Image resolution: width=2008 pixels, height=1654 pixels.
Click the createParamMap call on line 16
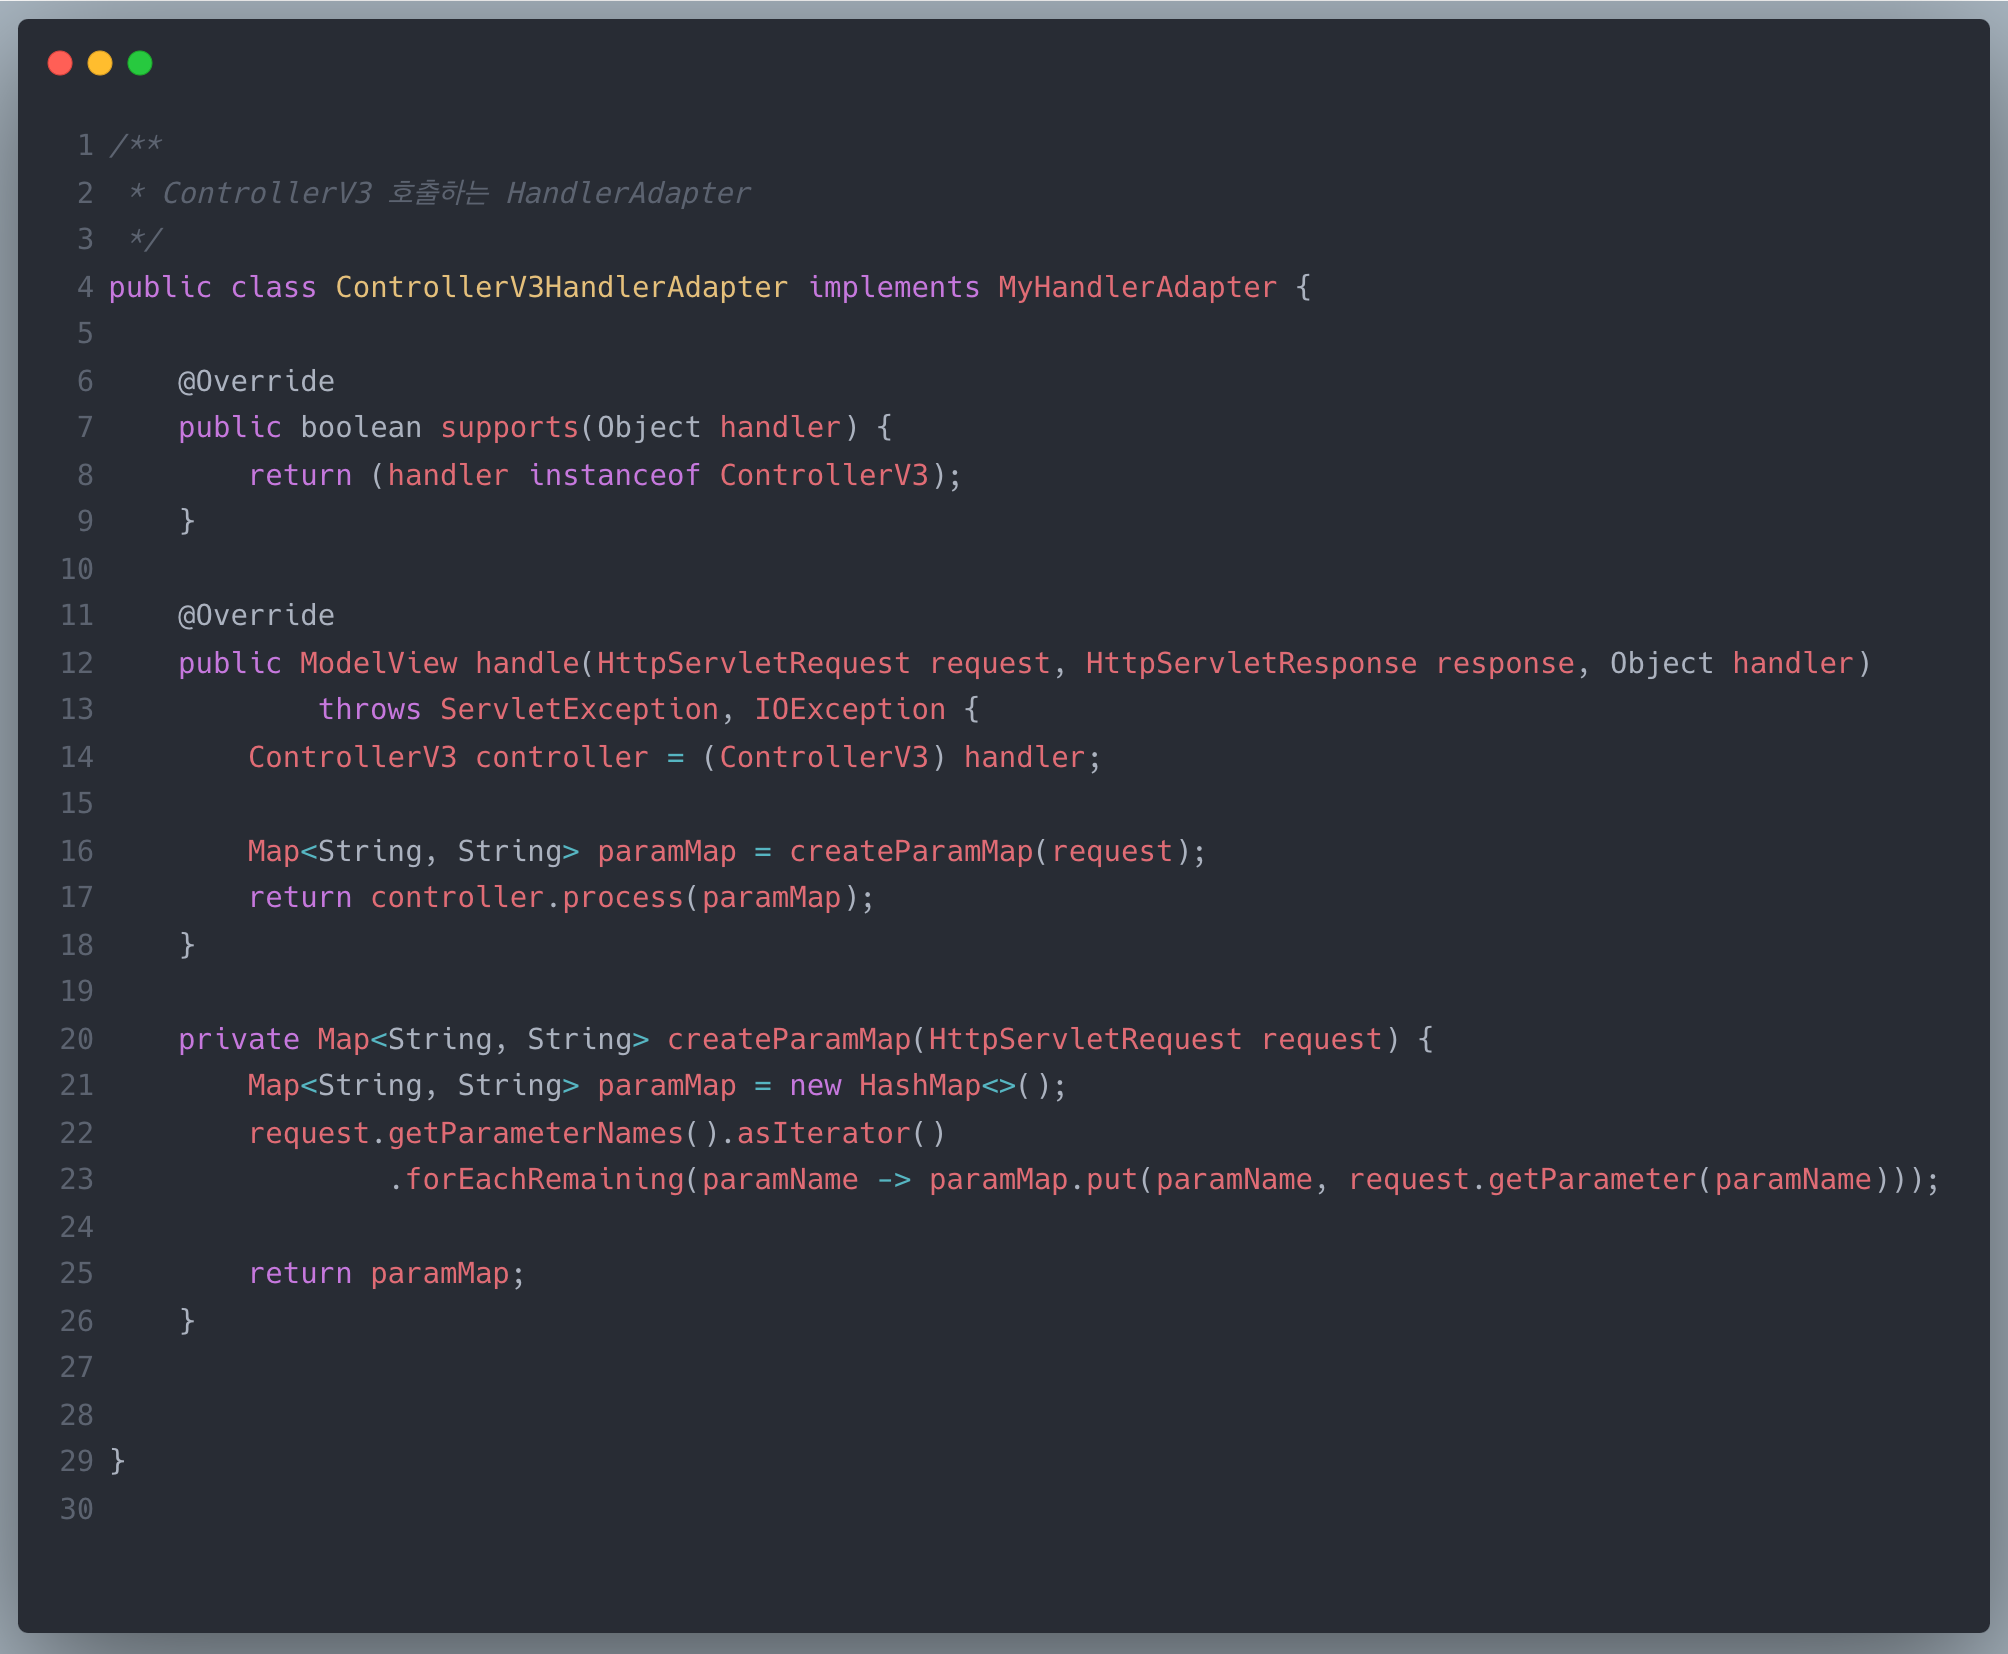pos(910,852)
